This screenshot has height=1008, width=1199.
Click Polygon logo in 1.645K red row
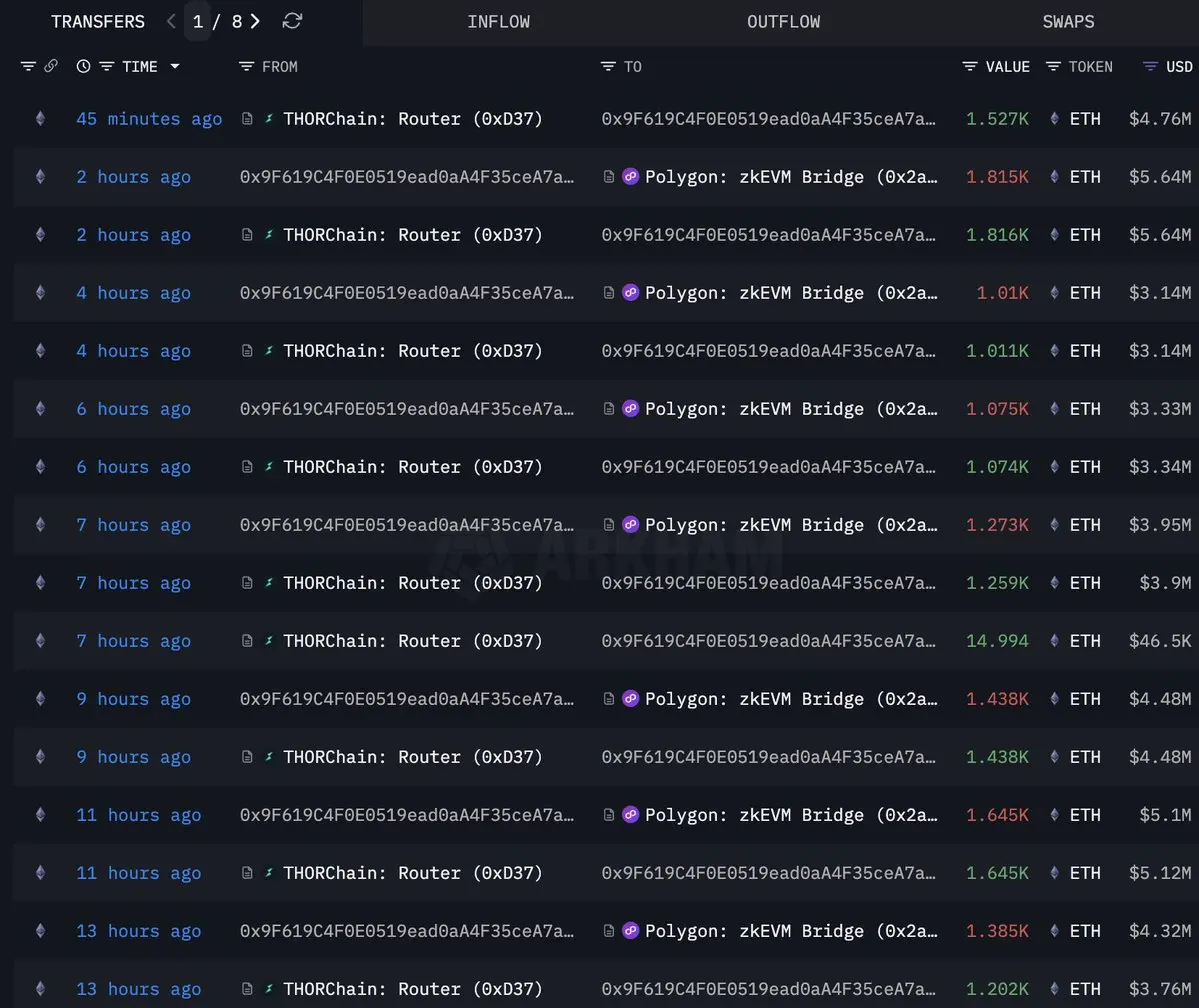[630, 815]
